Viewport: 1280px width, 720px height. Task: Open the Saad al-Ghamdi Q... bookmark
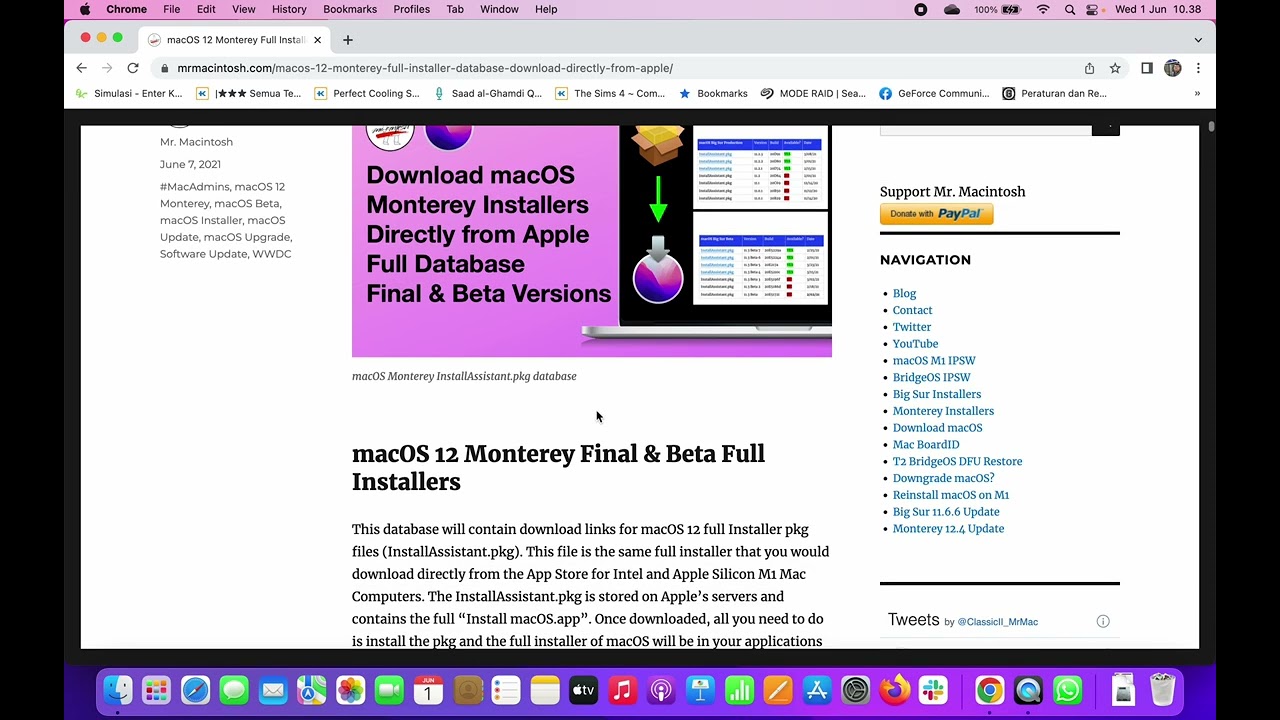coord(487,94)
